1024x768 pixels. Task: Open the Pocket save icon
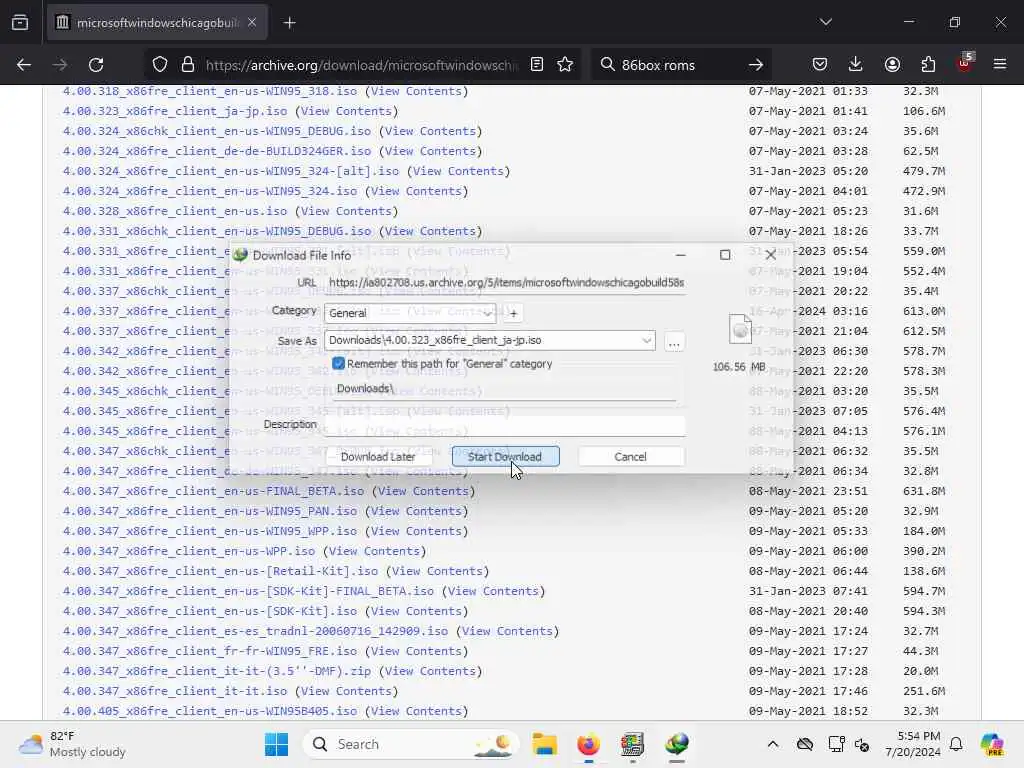coord(820,64)
